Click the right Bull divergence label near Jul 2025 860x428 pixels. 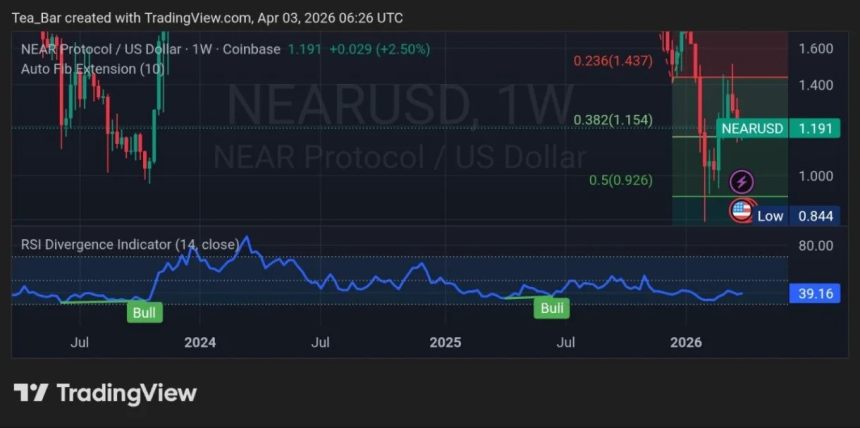pos(552,308)
